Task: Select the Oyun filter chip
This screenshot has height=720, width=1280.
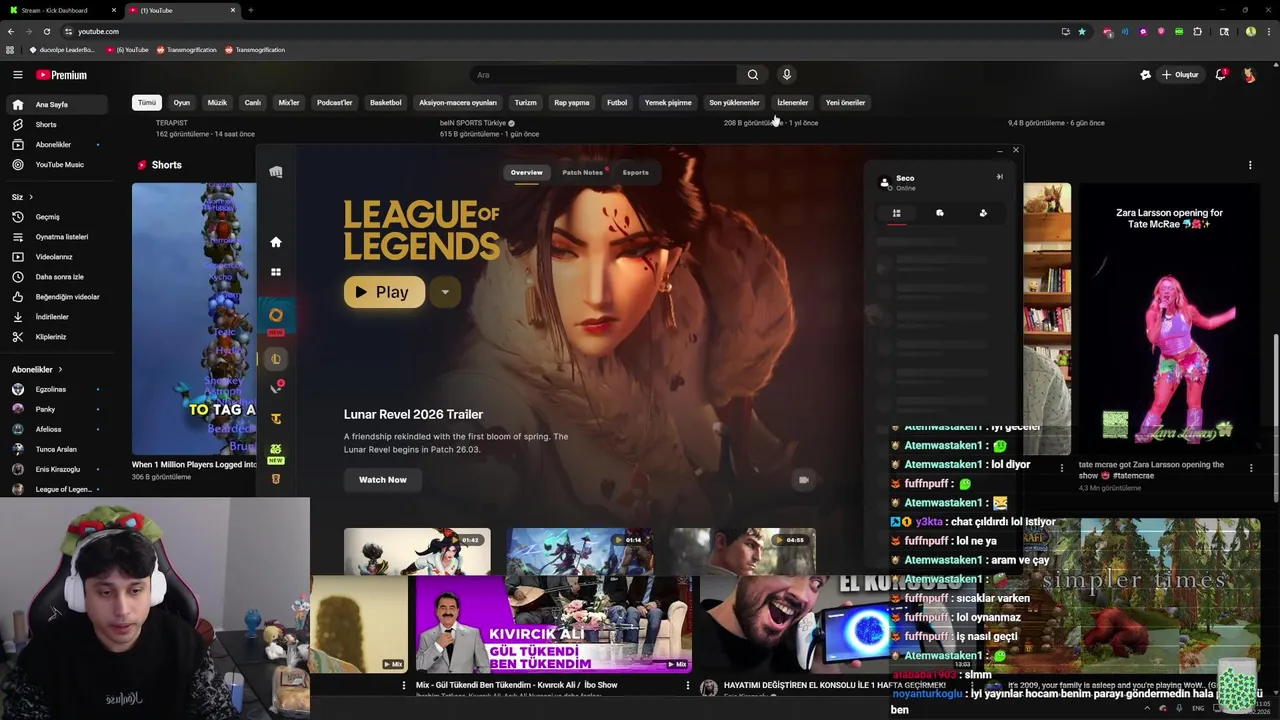Action: pyautogui.click(x=182, y=102)
